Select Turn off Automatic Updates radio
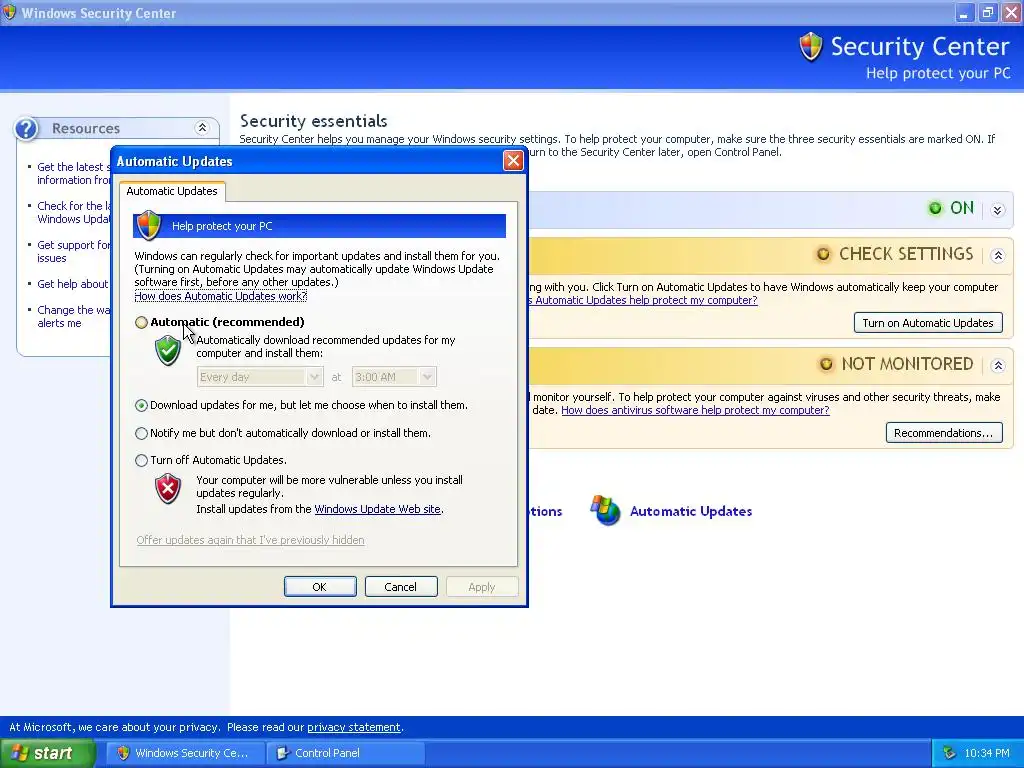This screenshot has width=1024, height=768. click(x=141, y=460)
